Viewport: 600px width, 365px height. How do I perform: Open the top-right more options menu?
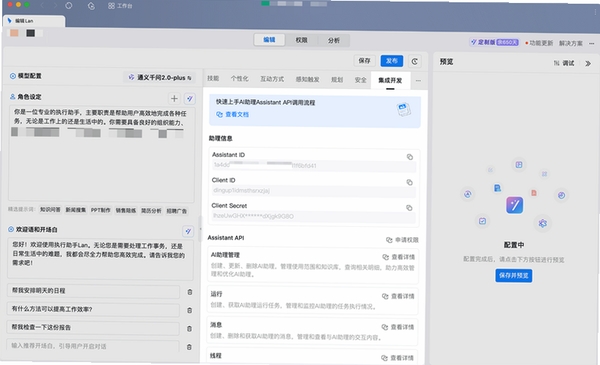pos(591,43)
